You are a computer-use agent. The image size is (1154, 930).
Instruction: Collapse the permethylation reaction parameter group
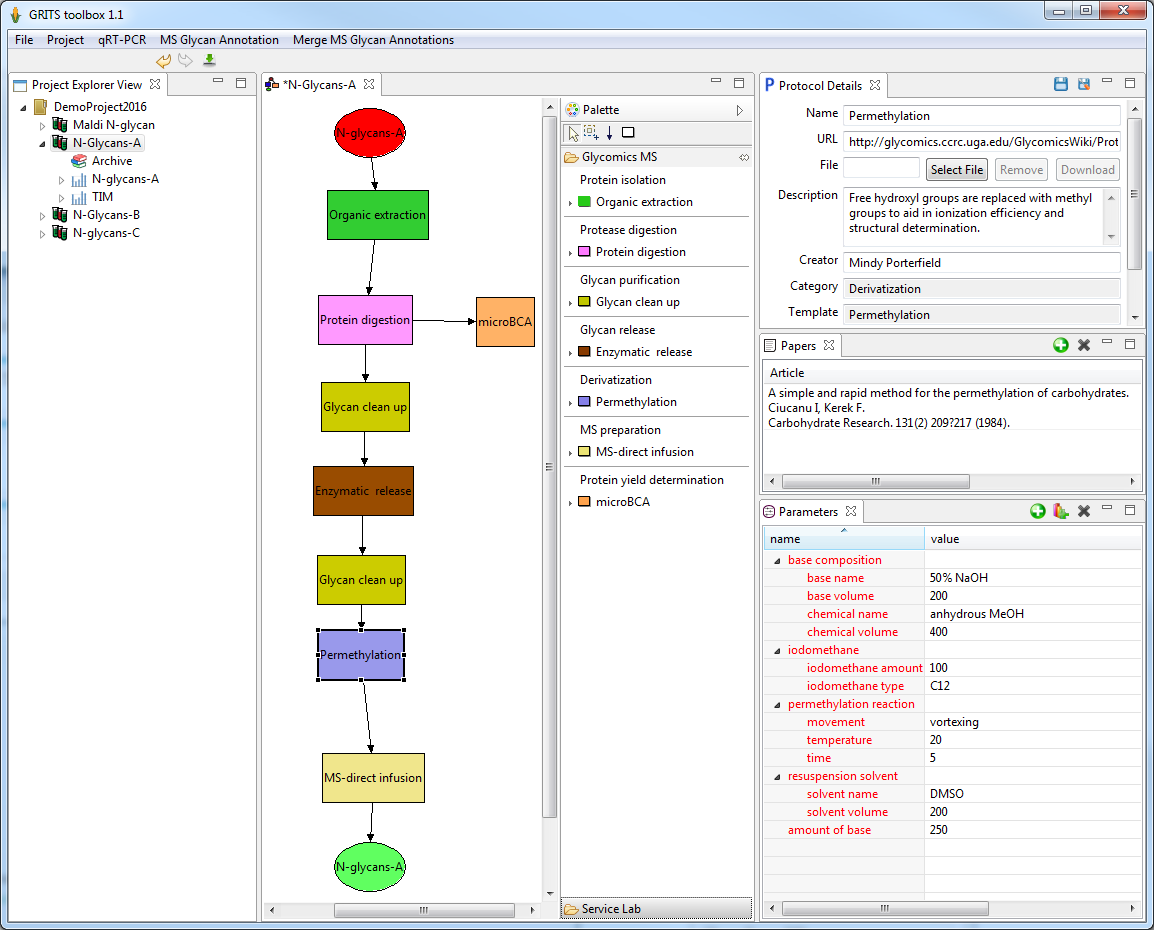(777, 705)
